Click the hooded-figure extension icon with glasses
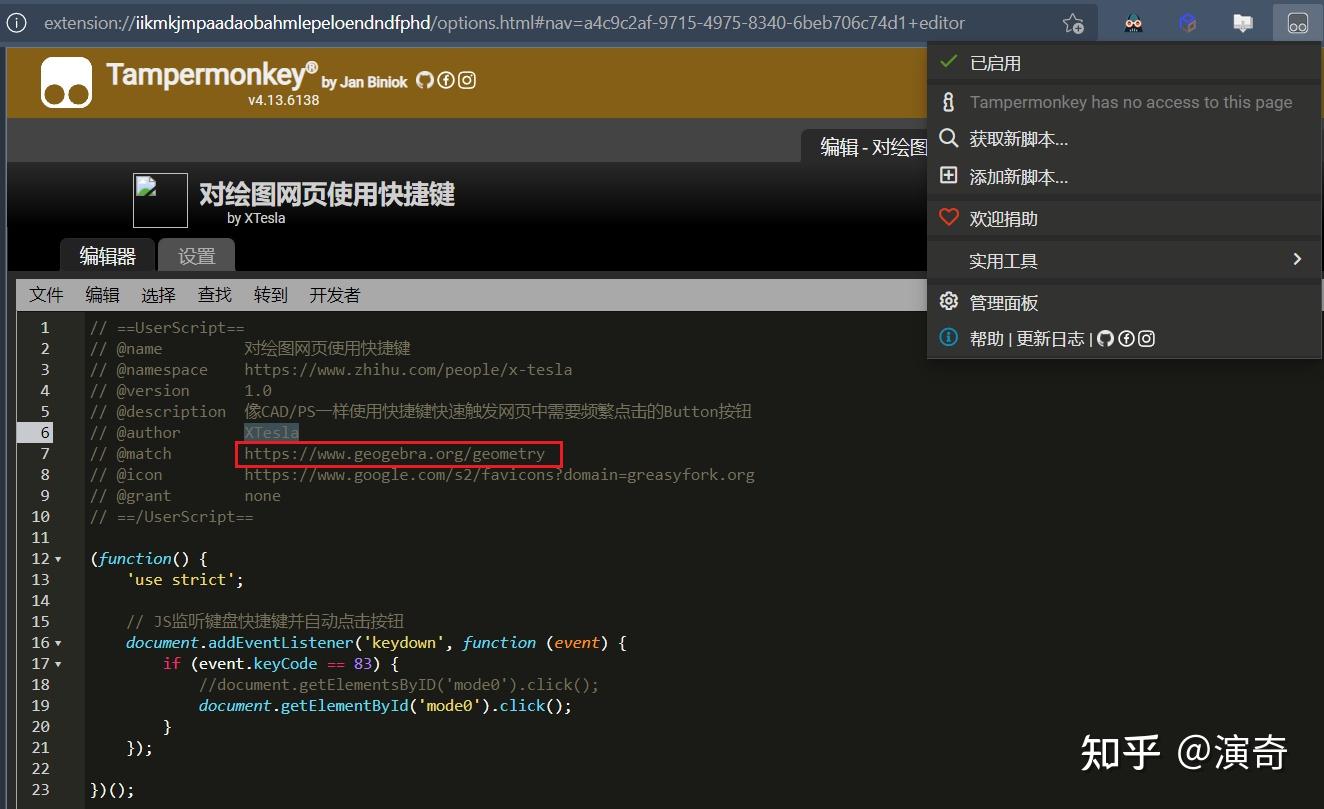1324x809 pixels. [1133, 23]
